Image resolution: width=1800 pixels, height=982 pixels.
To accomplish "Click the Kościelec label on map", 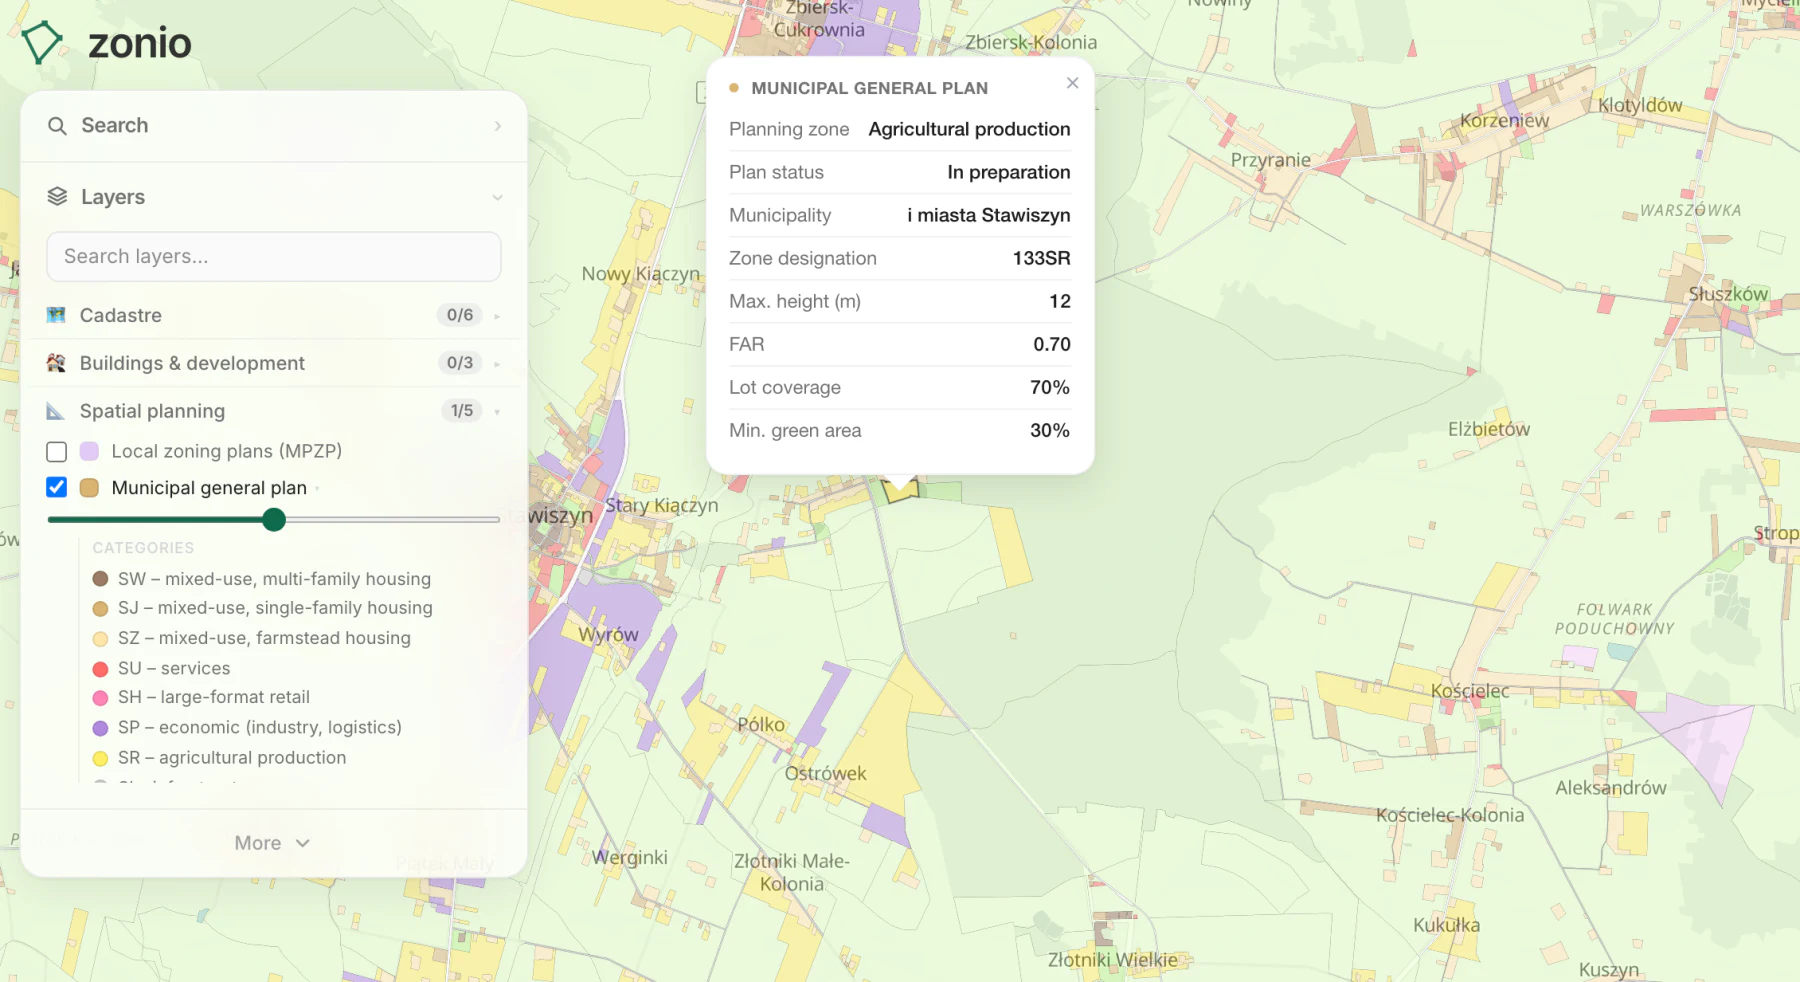I will tap(1470, 691).
